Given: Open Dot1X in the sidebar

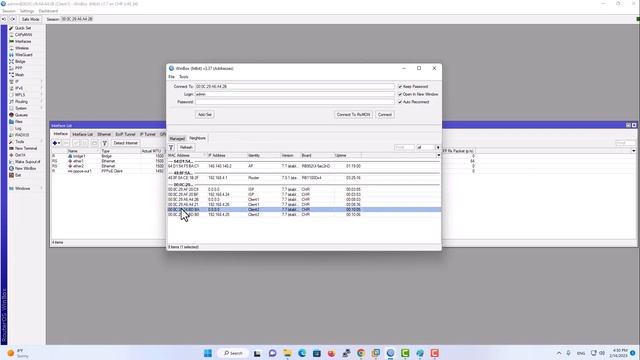Looking at the screenshot, I should pos(20,155).
